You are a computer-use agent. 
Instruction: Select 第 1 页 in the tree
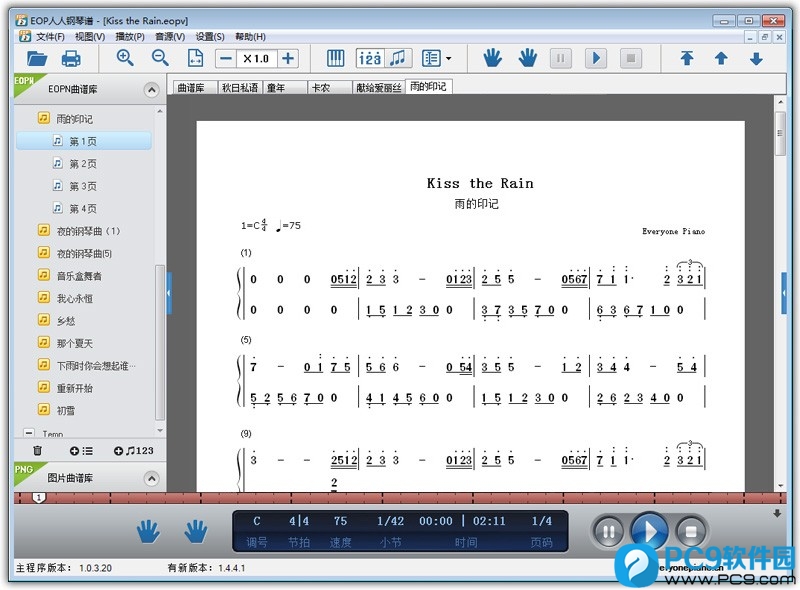point(84,141)
